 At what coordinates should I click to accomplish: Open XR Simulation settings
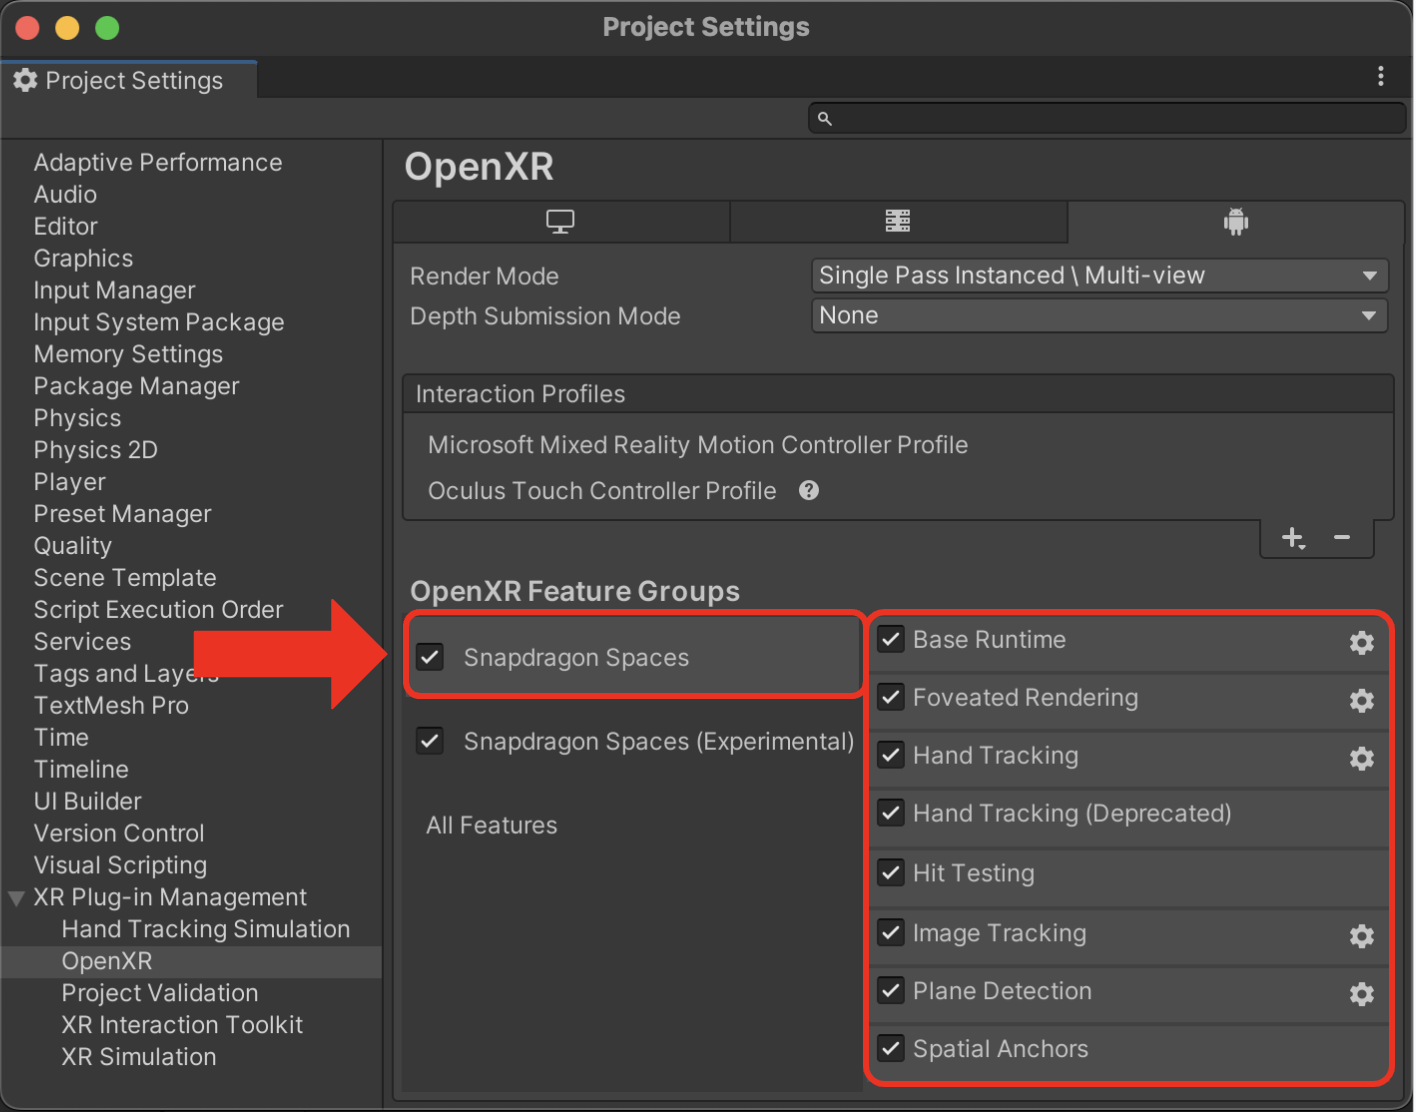pyautogui.click(x=139, y=1058)
